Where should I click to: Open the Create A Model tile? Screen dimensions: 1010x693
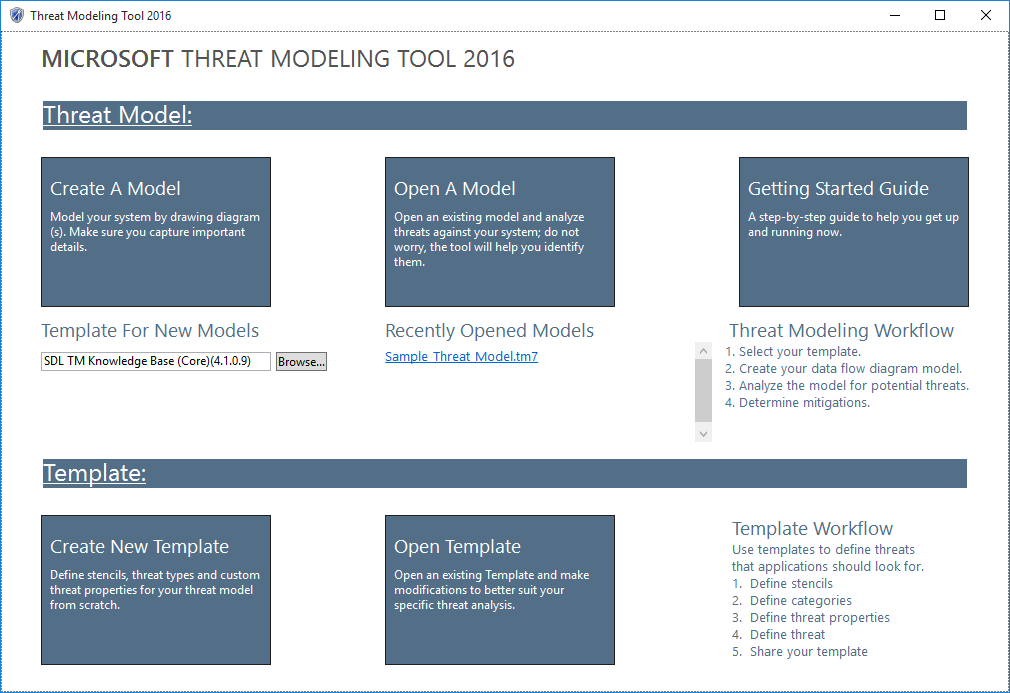pos(155,232)
